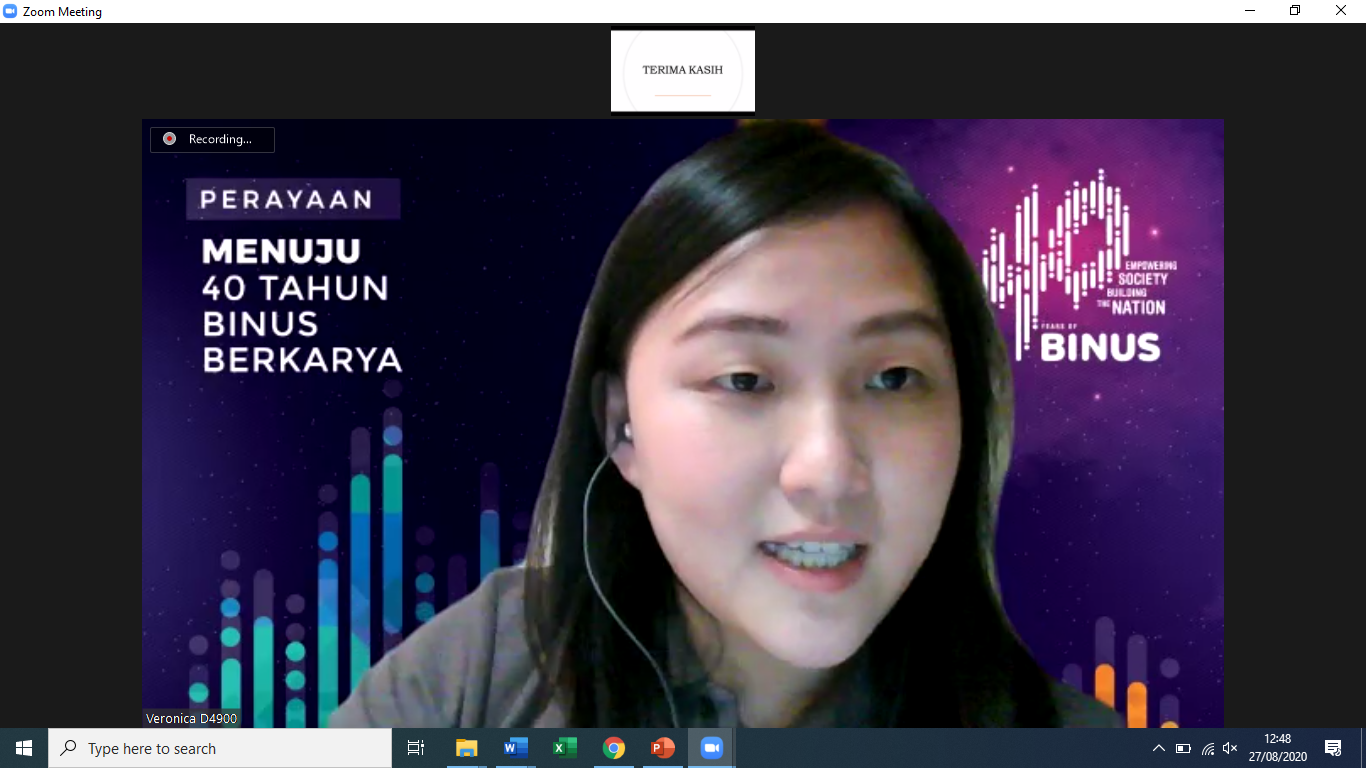Expand the hidden system tray icons

tap(1158, 748)
